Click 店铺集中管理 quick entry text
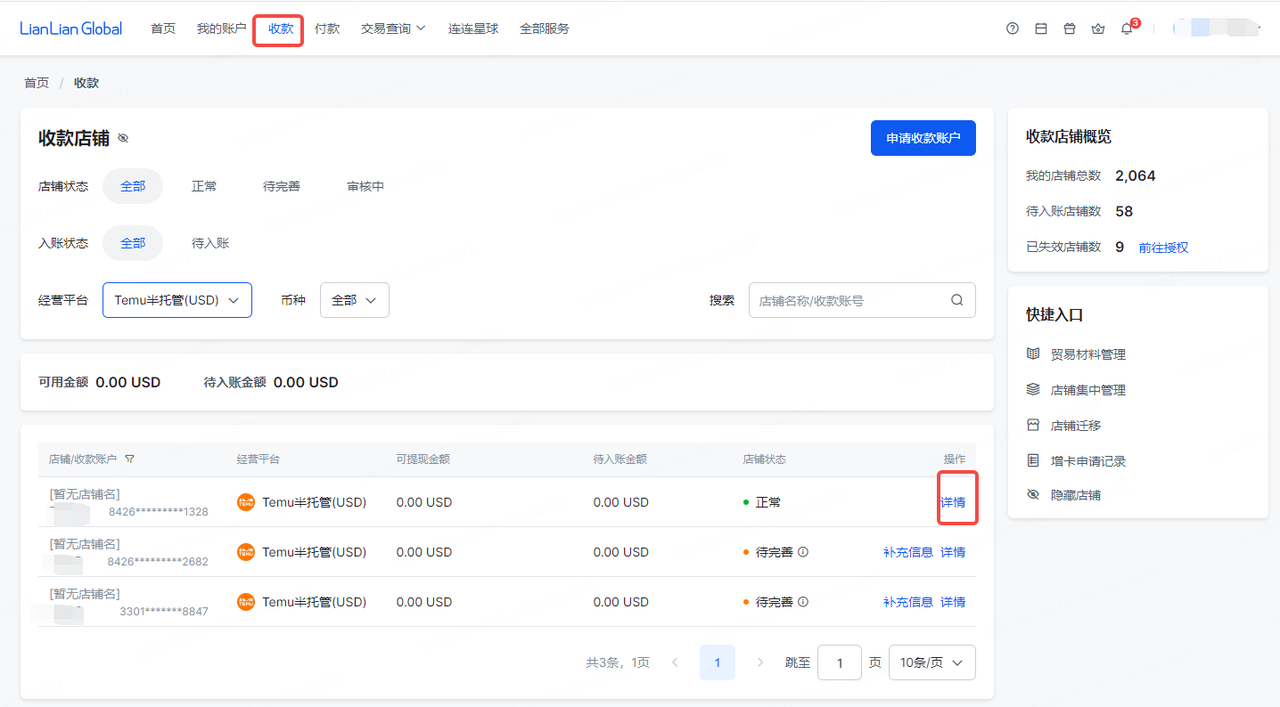Screen dimensions: 1280x707 pyautogui.click(x=1088, y=390)
